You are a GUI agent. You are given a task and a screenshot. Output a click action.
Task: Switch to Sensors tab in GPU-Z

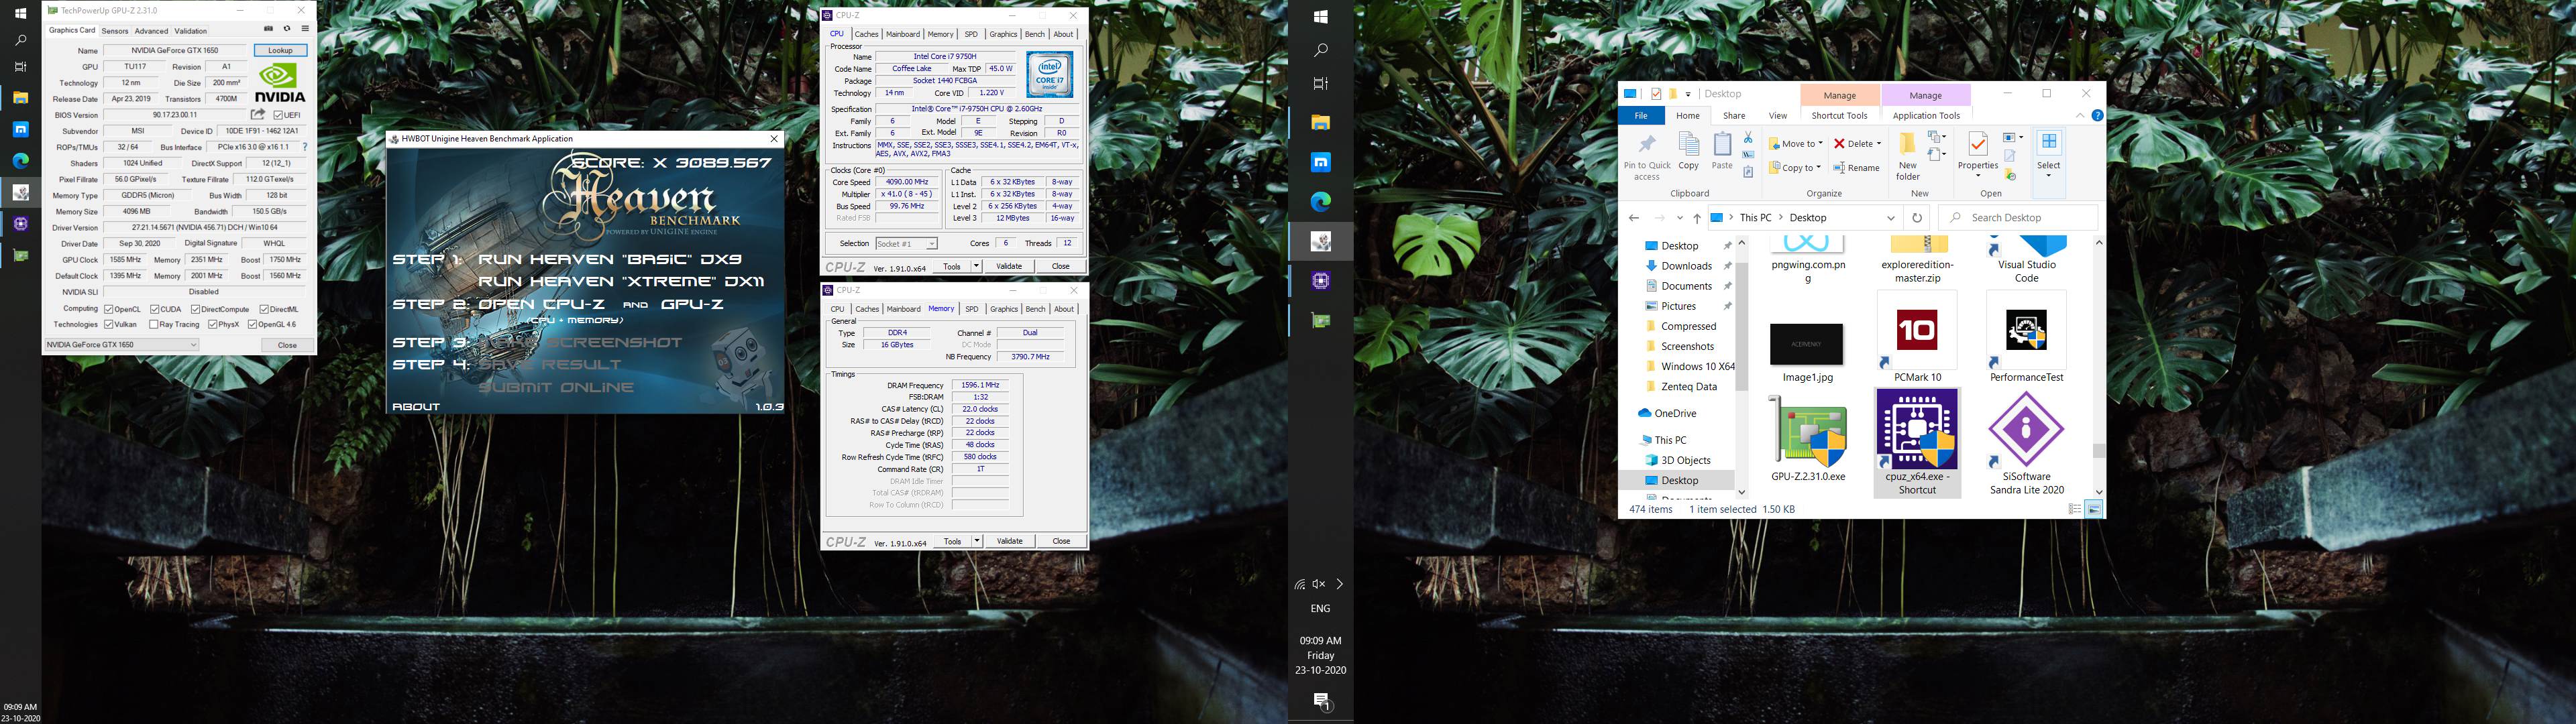click(x=114, y=31)
